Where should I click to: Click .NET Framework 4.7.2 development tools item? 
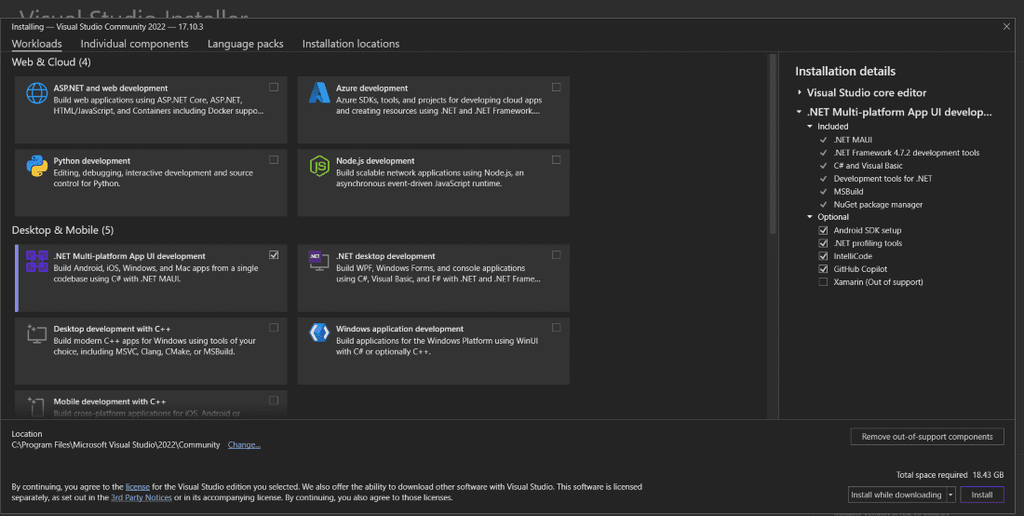point(906,153)
